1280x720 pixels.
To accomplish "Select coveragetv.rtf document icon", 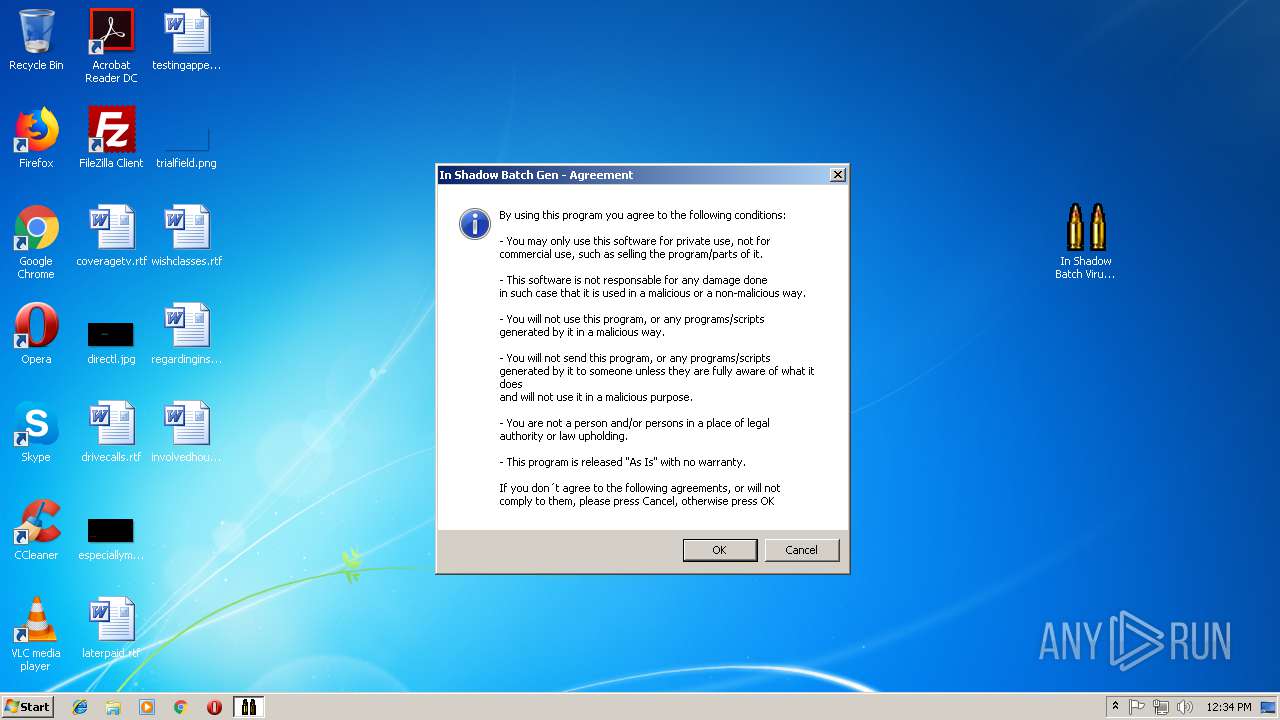I will point(111,236).
